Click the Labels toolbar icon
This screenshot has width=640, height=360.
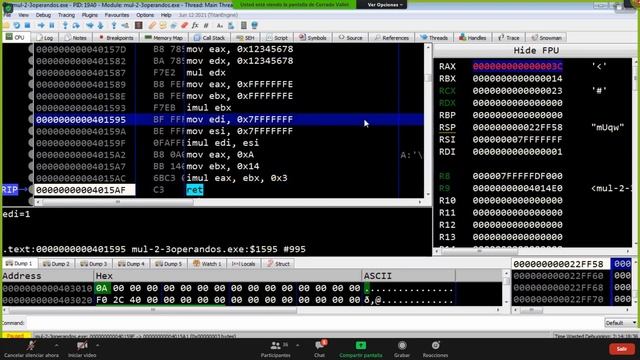173,25
